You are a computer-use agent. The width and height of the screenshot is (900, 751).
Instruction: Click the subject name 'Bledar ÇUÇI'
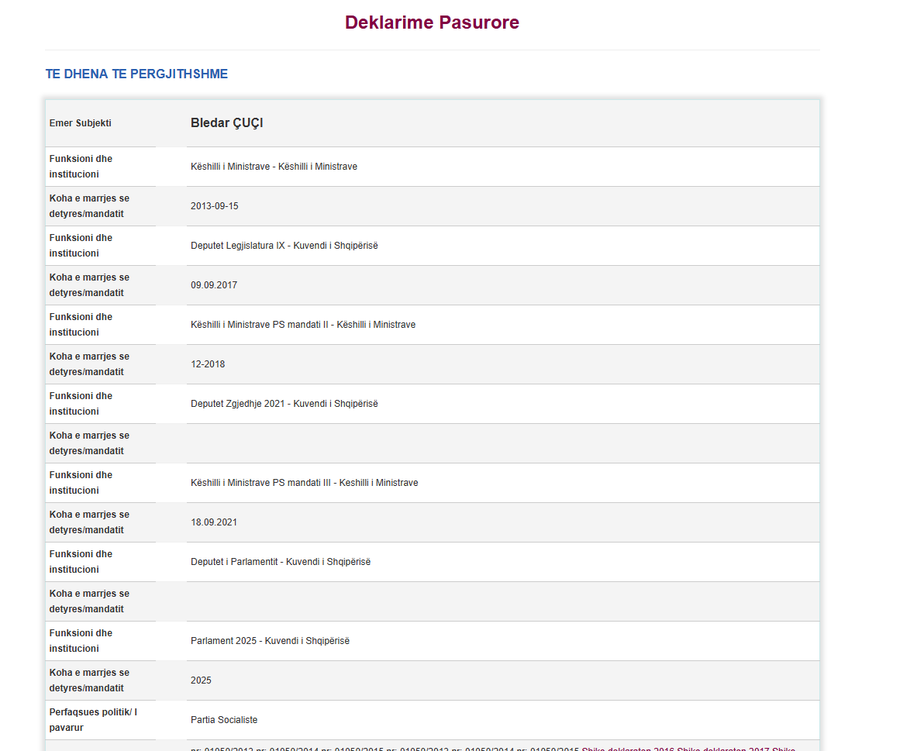pos(227,123)
